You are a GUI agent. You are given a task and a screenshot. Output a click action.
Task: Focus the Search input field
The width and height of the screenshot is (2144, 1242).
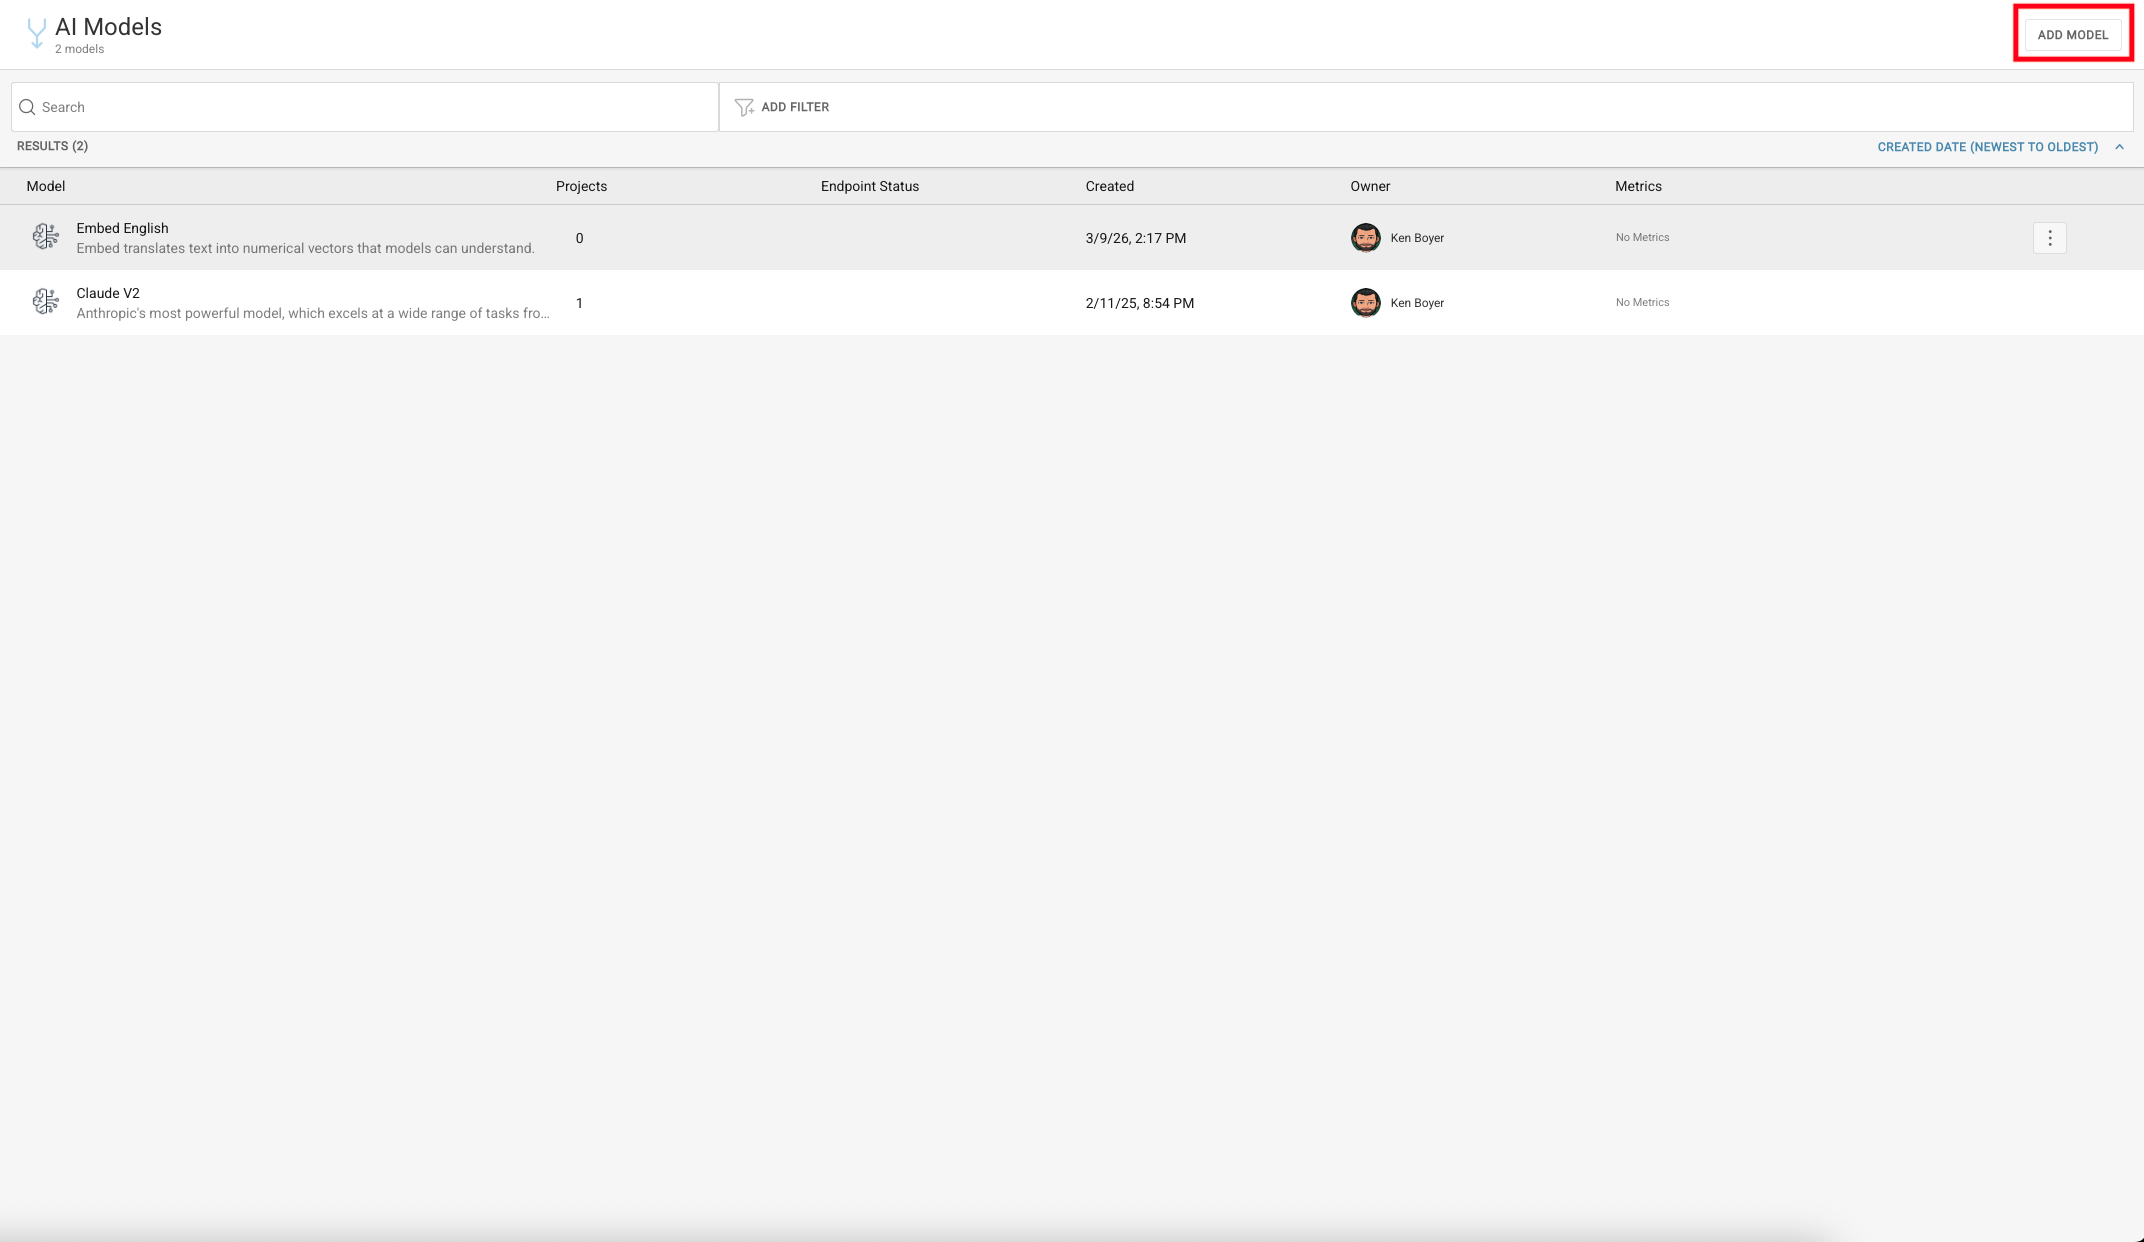tap(365, 107)
